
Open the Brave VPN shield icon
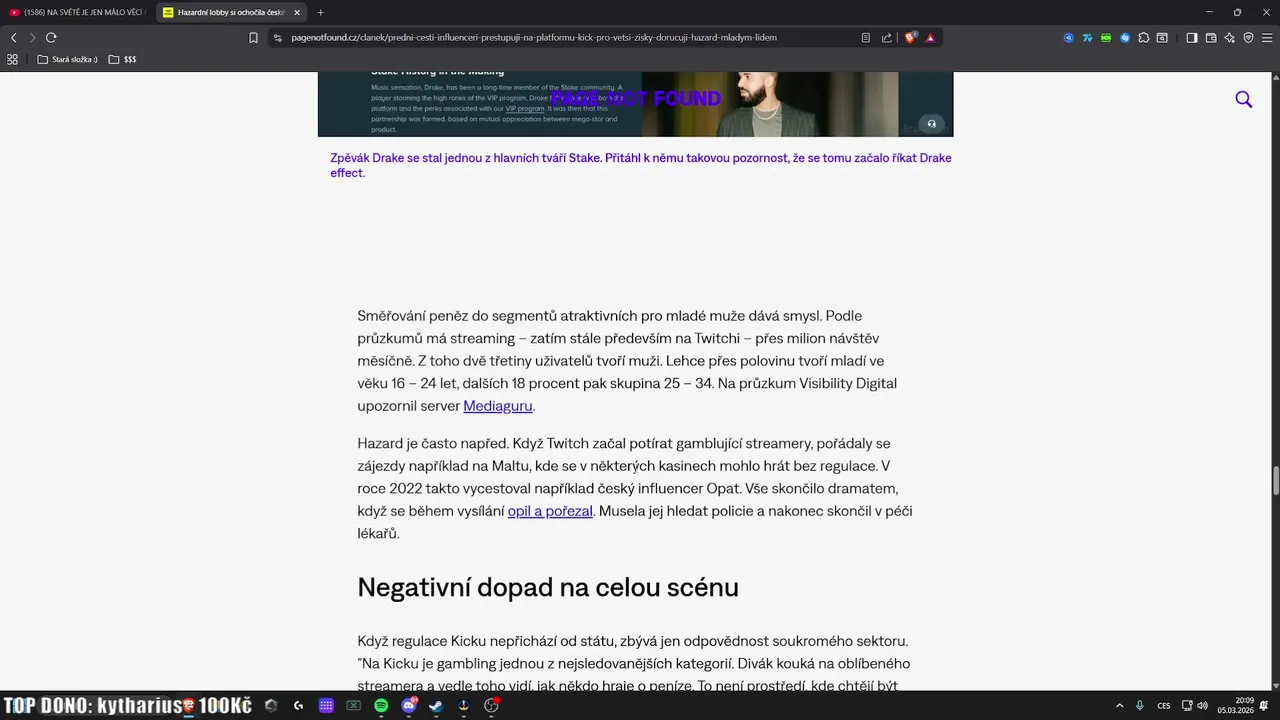pyautogui.click(x=1248, y=38)
